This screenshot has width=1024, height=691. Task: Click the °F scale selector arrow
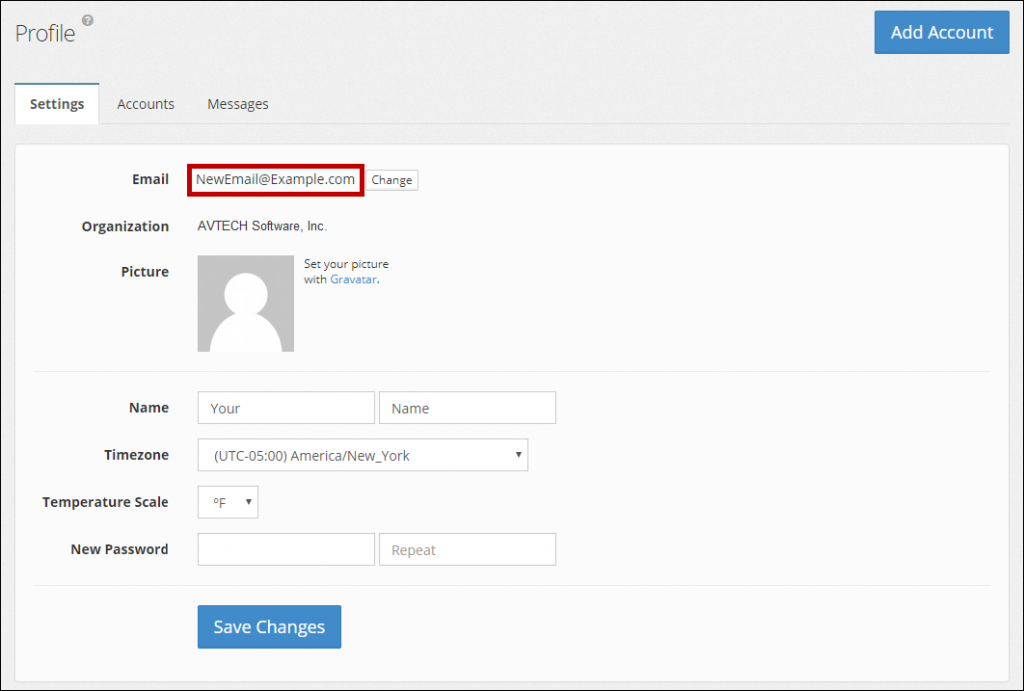click(x=246, y=501)
